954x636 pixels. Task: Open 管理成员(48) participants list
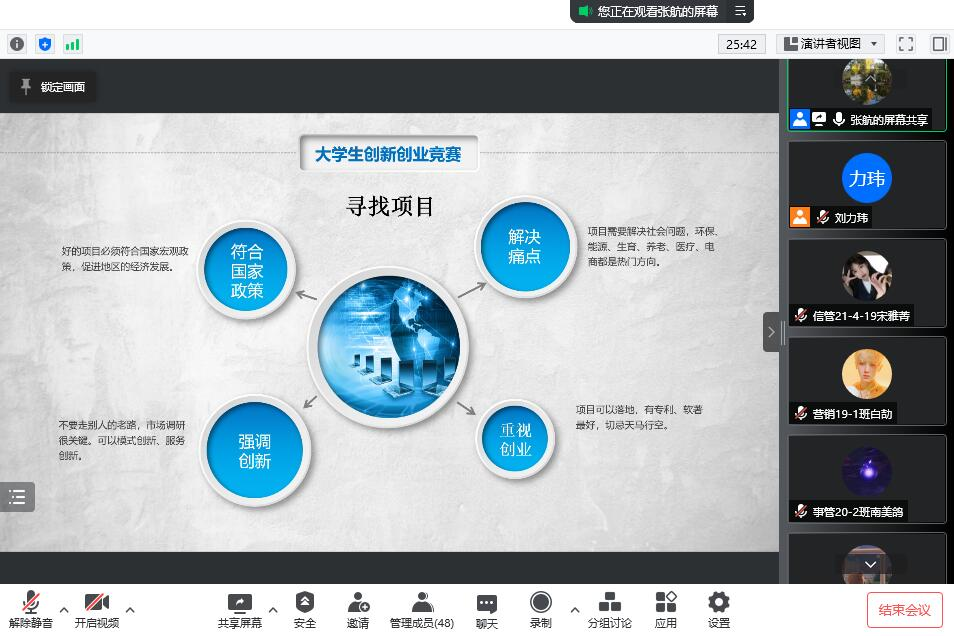click(x=422, y=609)
